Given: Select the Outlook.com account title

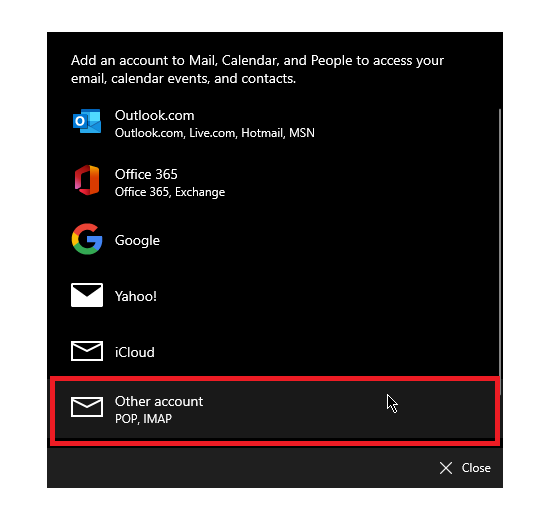Looking at the screenshot, I should (155, 115).
